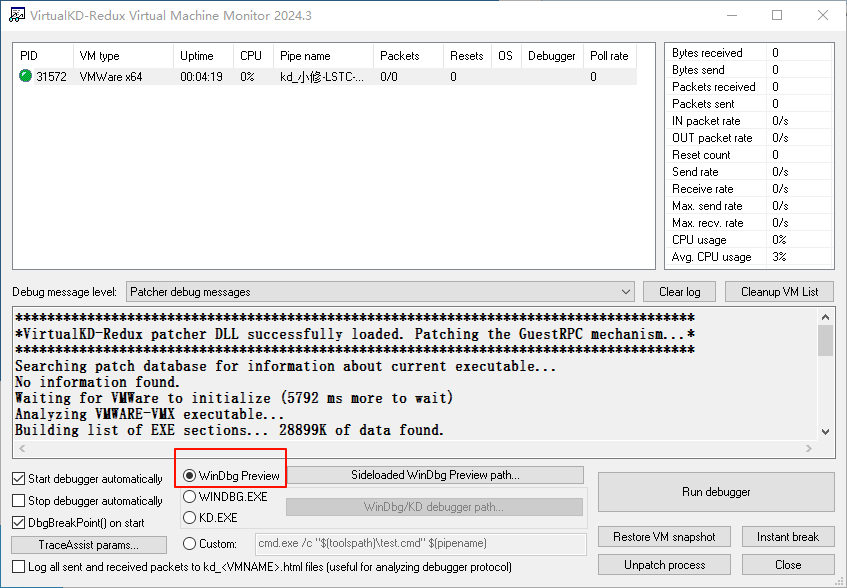Sort VM list by CPU column
This screenshot has height=588, width=847.
[x=253, y=56]
